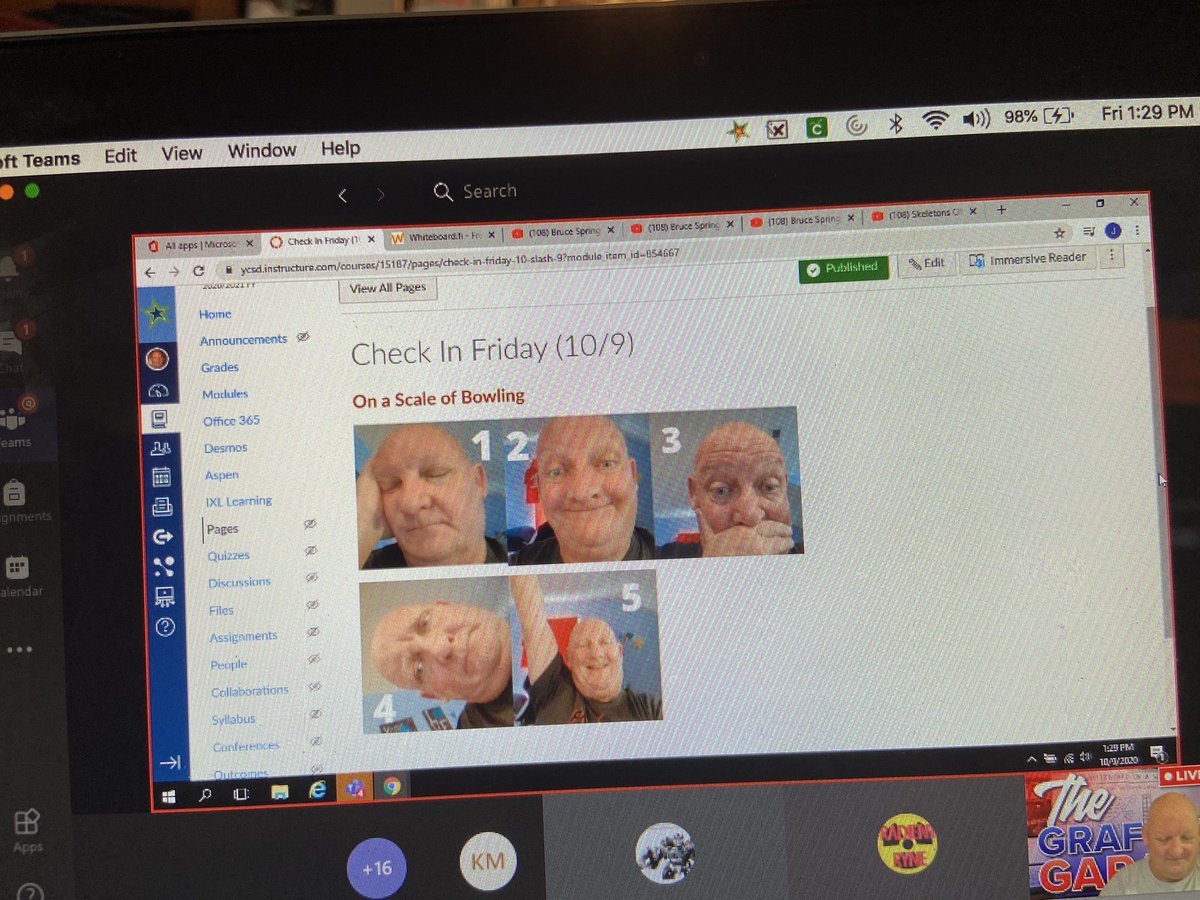Screen dimensions: 1200x900
Task: Toggle visibility eye icon next to Discussions
Action: 312,577
